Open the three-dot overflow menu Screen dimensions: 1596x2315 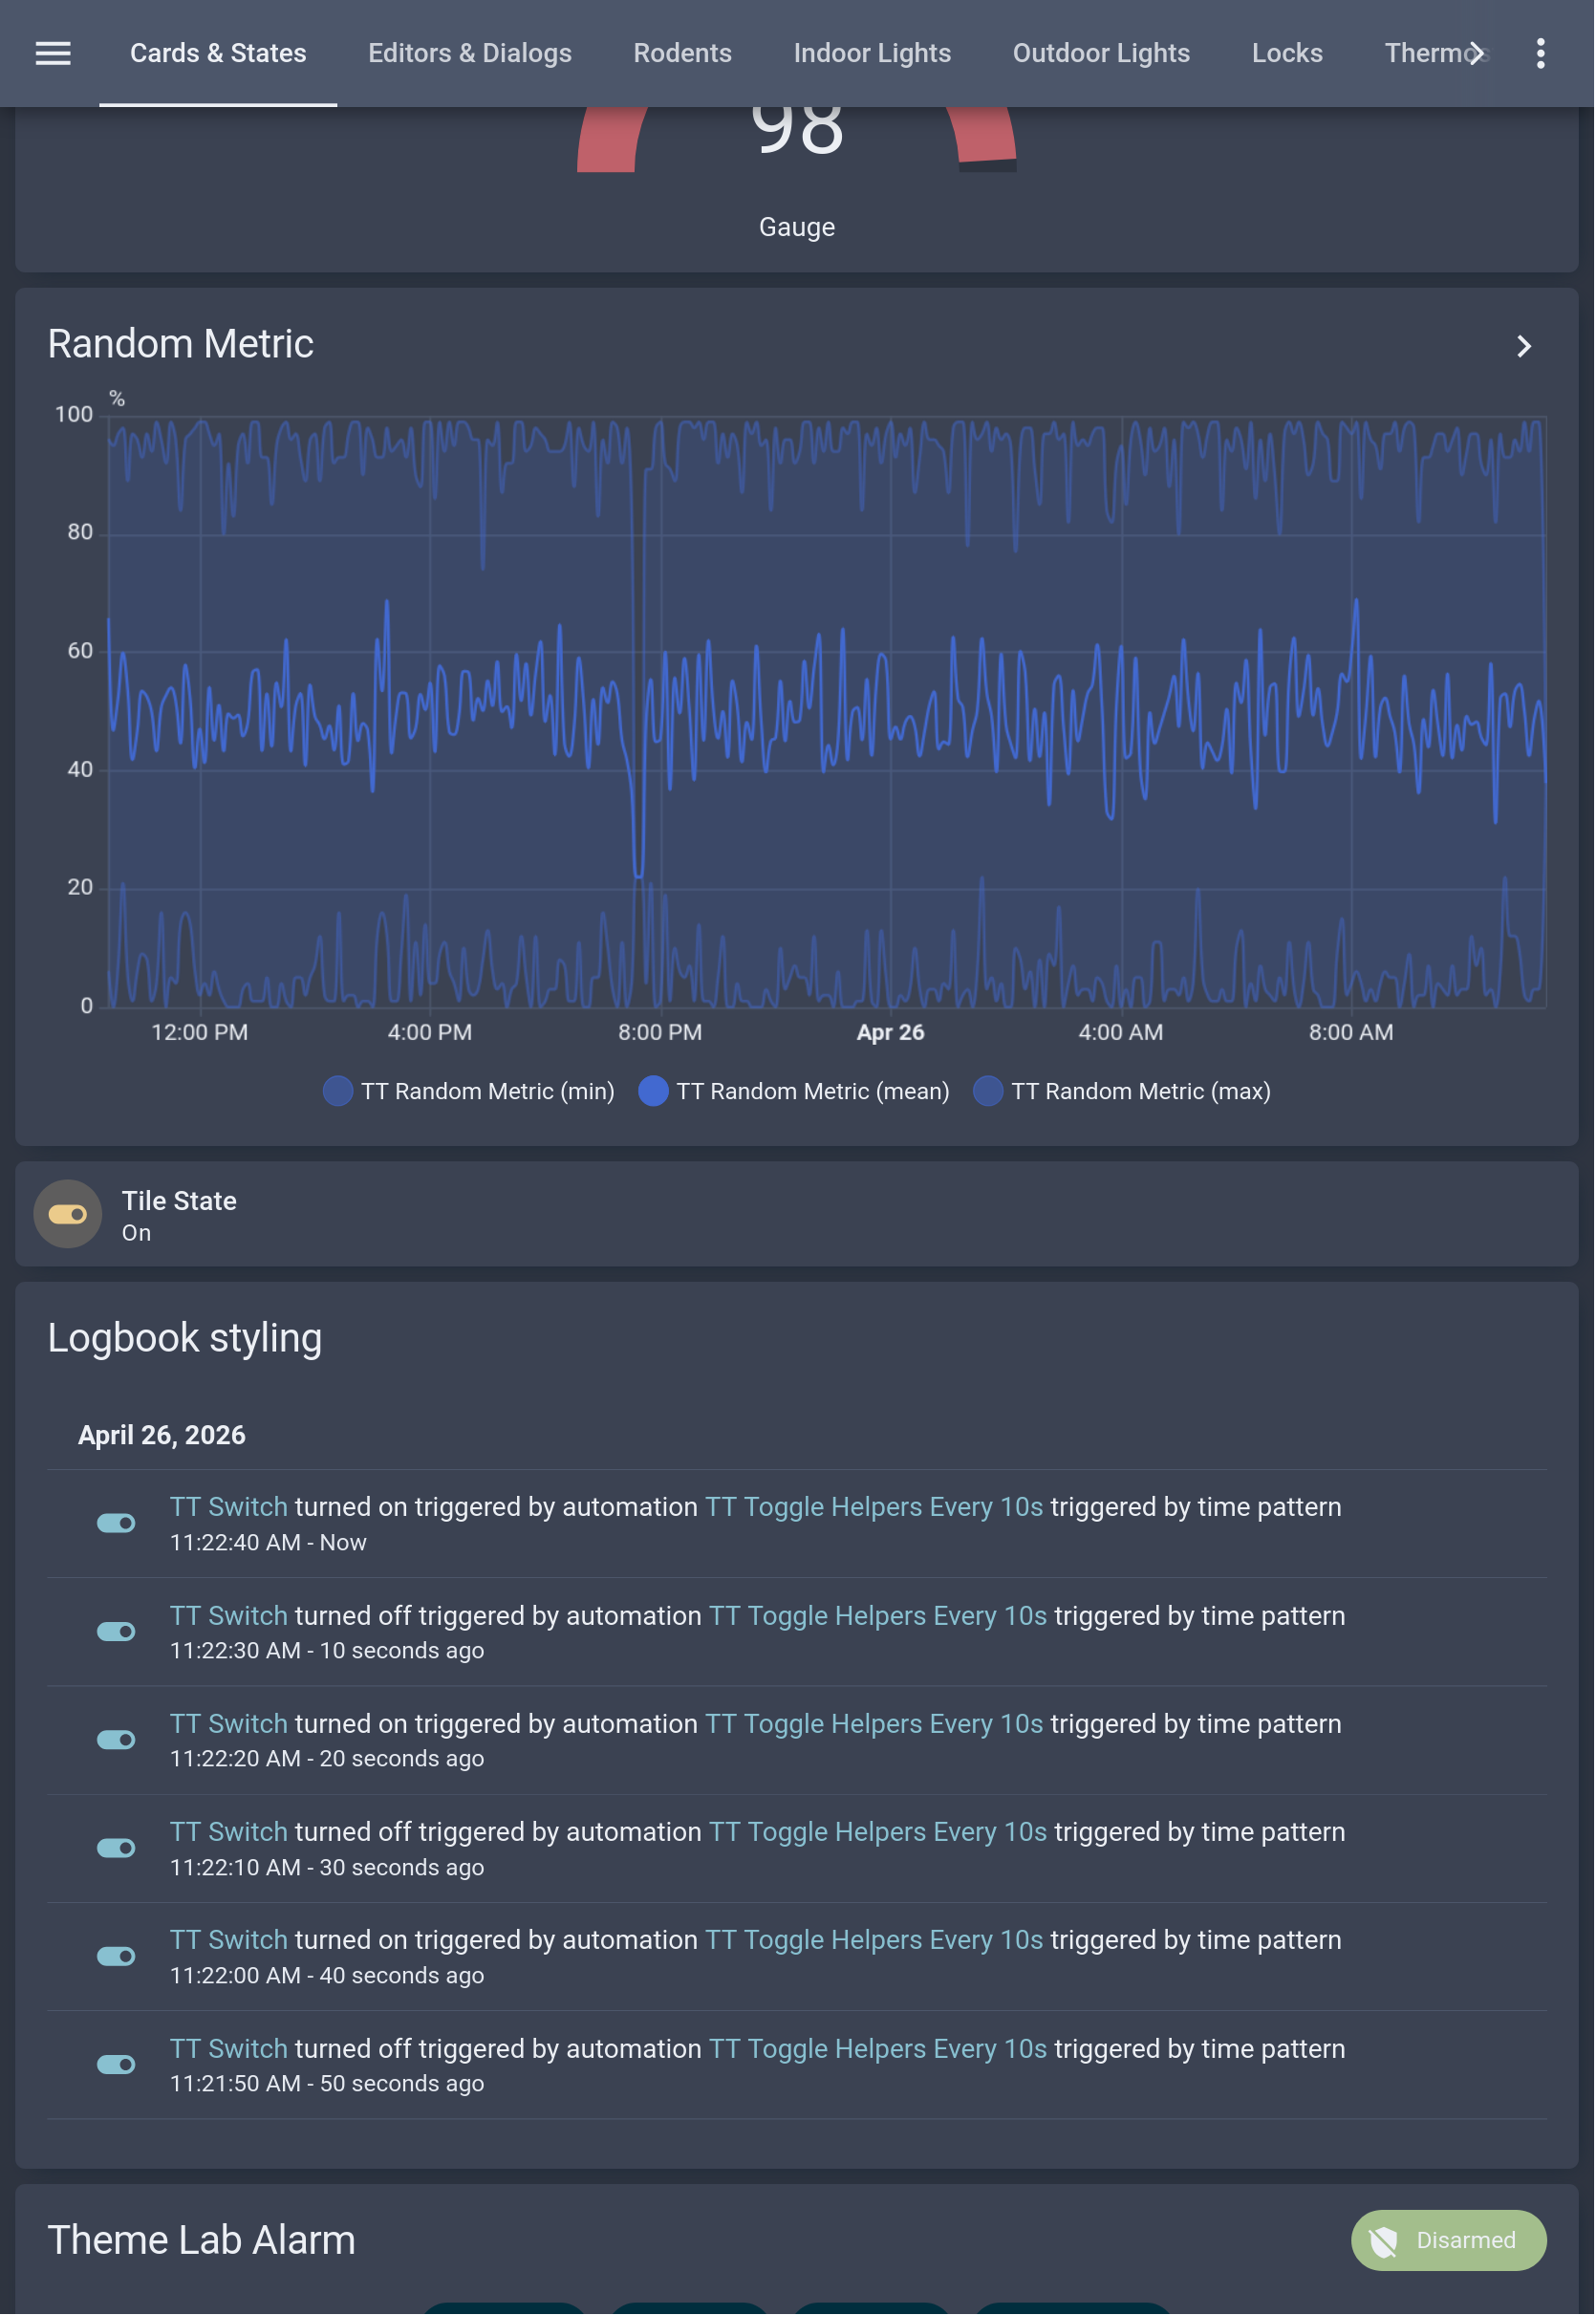click(x=1542, y=53)
